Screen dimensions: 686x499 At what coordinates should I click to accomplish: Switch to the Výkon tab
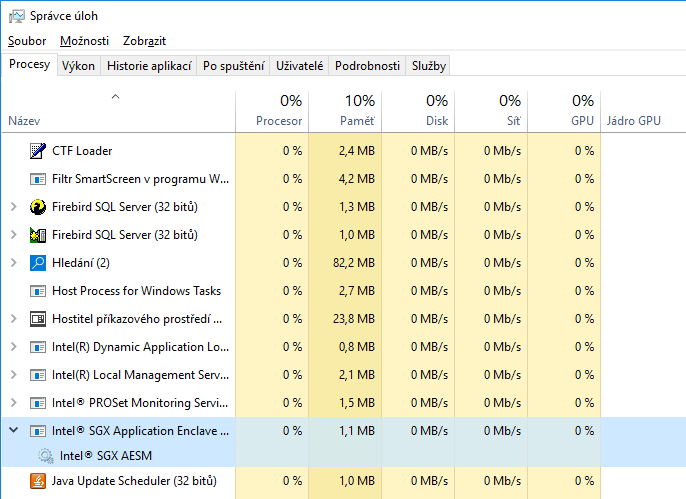point(78,66)
